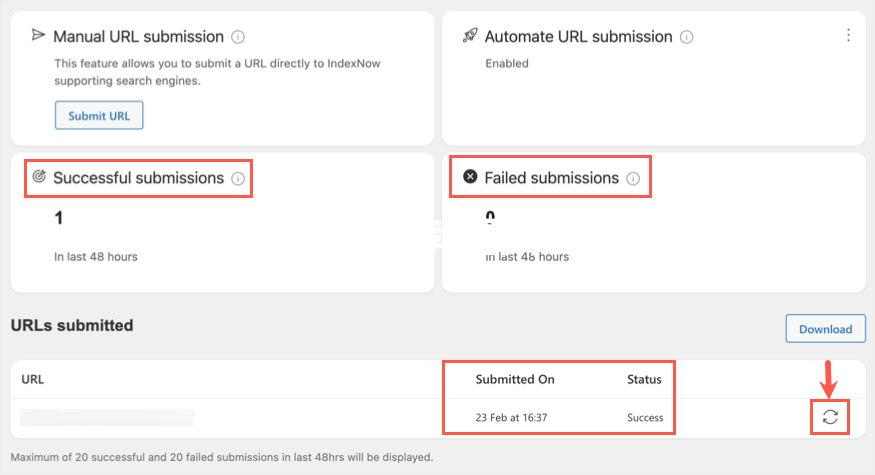The image size is (875, 475).
Task: Click the Successful submissions count 1
Action: coord(59,218)
